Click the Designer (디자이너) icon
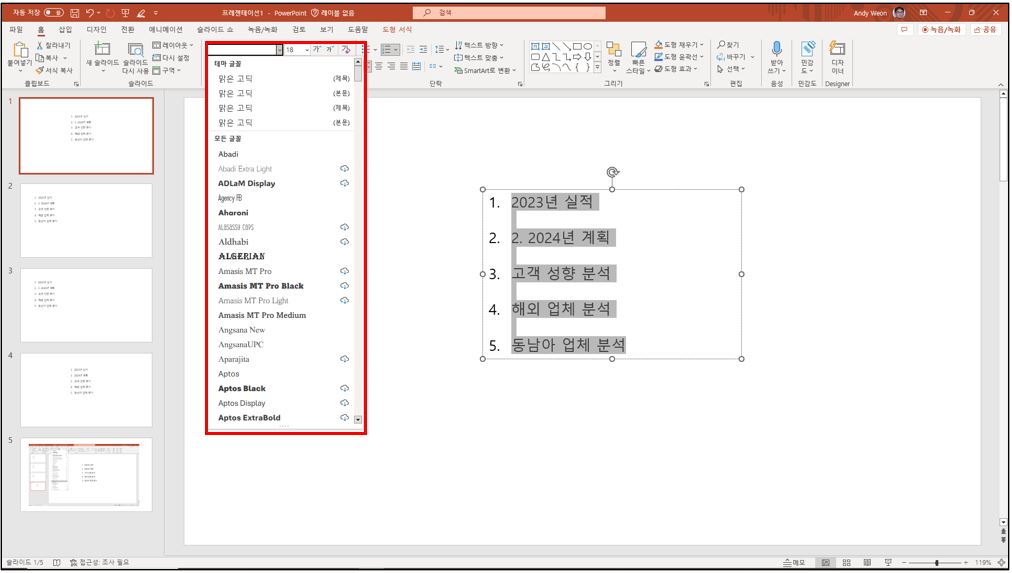The width and height of the screenshot is (1012, 573). click(837, 48)
